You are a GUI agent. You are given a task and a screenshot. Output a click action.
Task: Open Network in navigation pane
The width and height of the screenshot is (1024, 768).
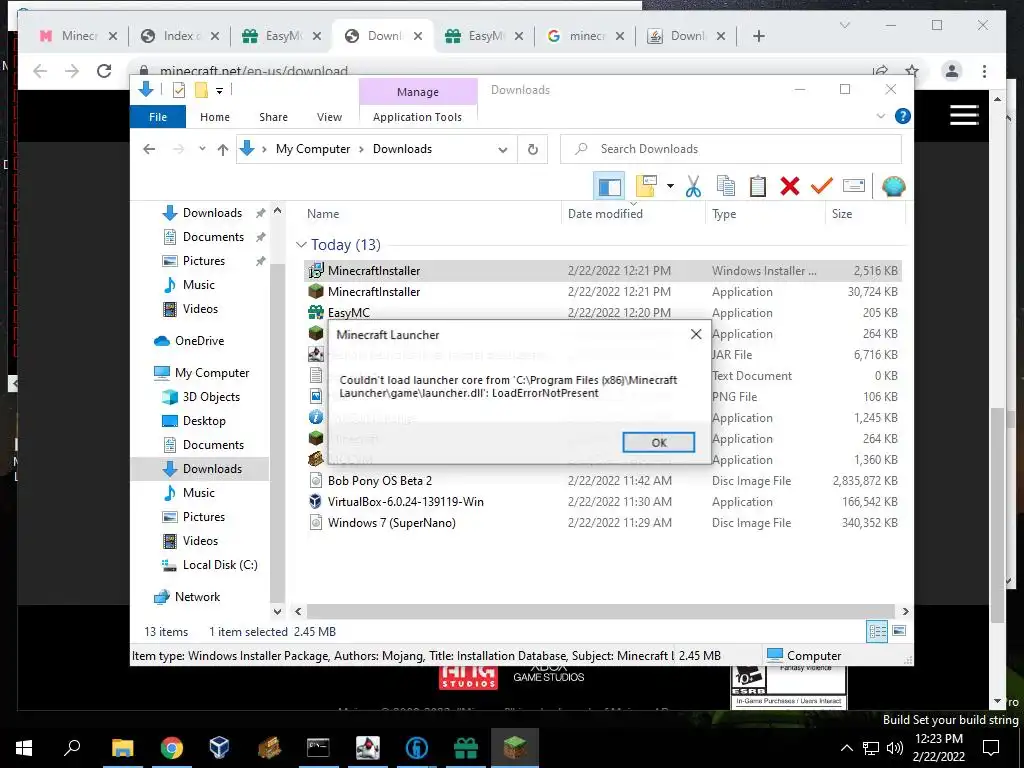(x=197, y=597)
